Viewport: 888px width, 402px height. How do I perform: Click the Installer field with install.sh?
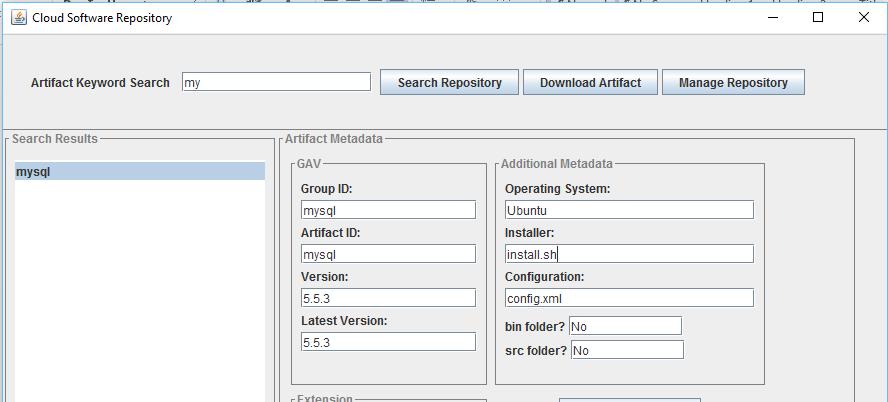point(629,254)
